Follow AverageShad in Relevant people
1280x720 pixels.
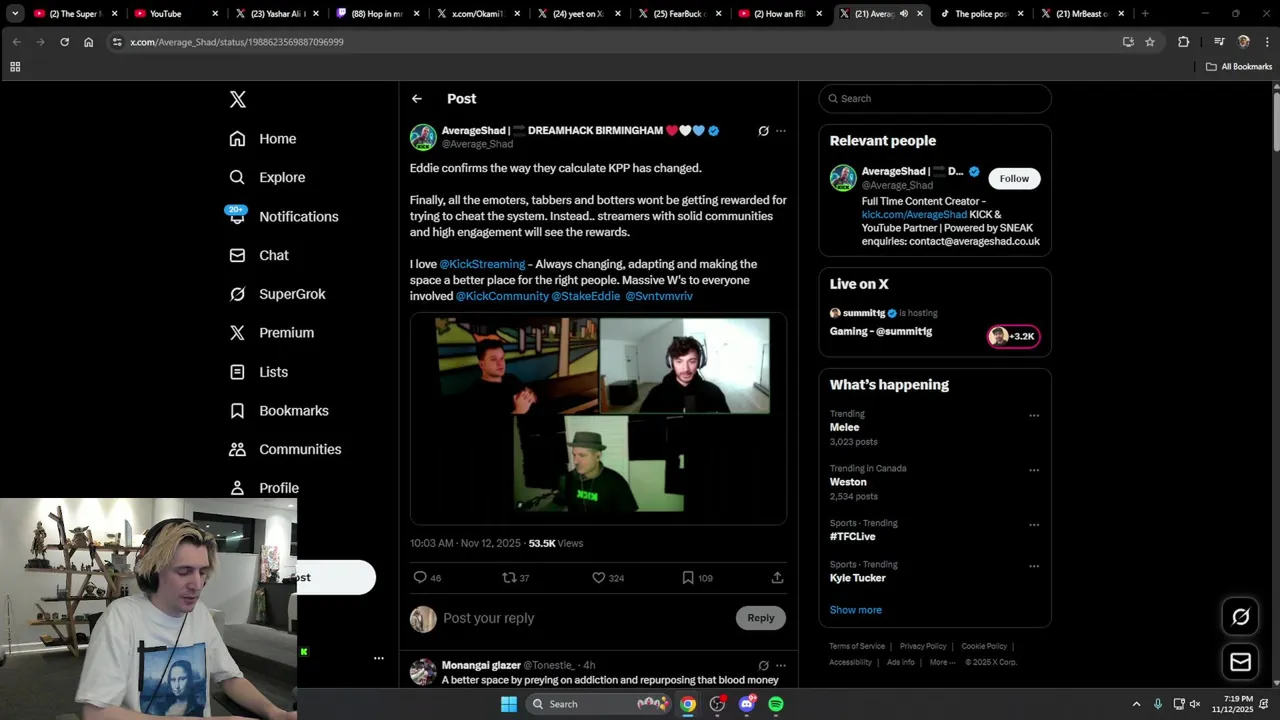[1014, 178]
